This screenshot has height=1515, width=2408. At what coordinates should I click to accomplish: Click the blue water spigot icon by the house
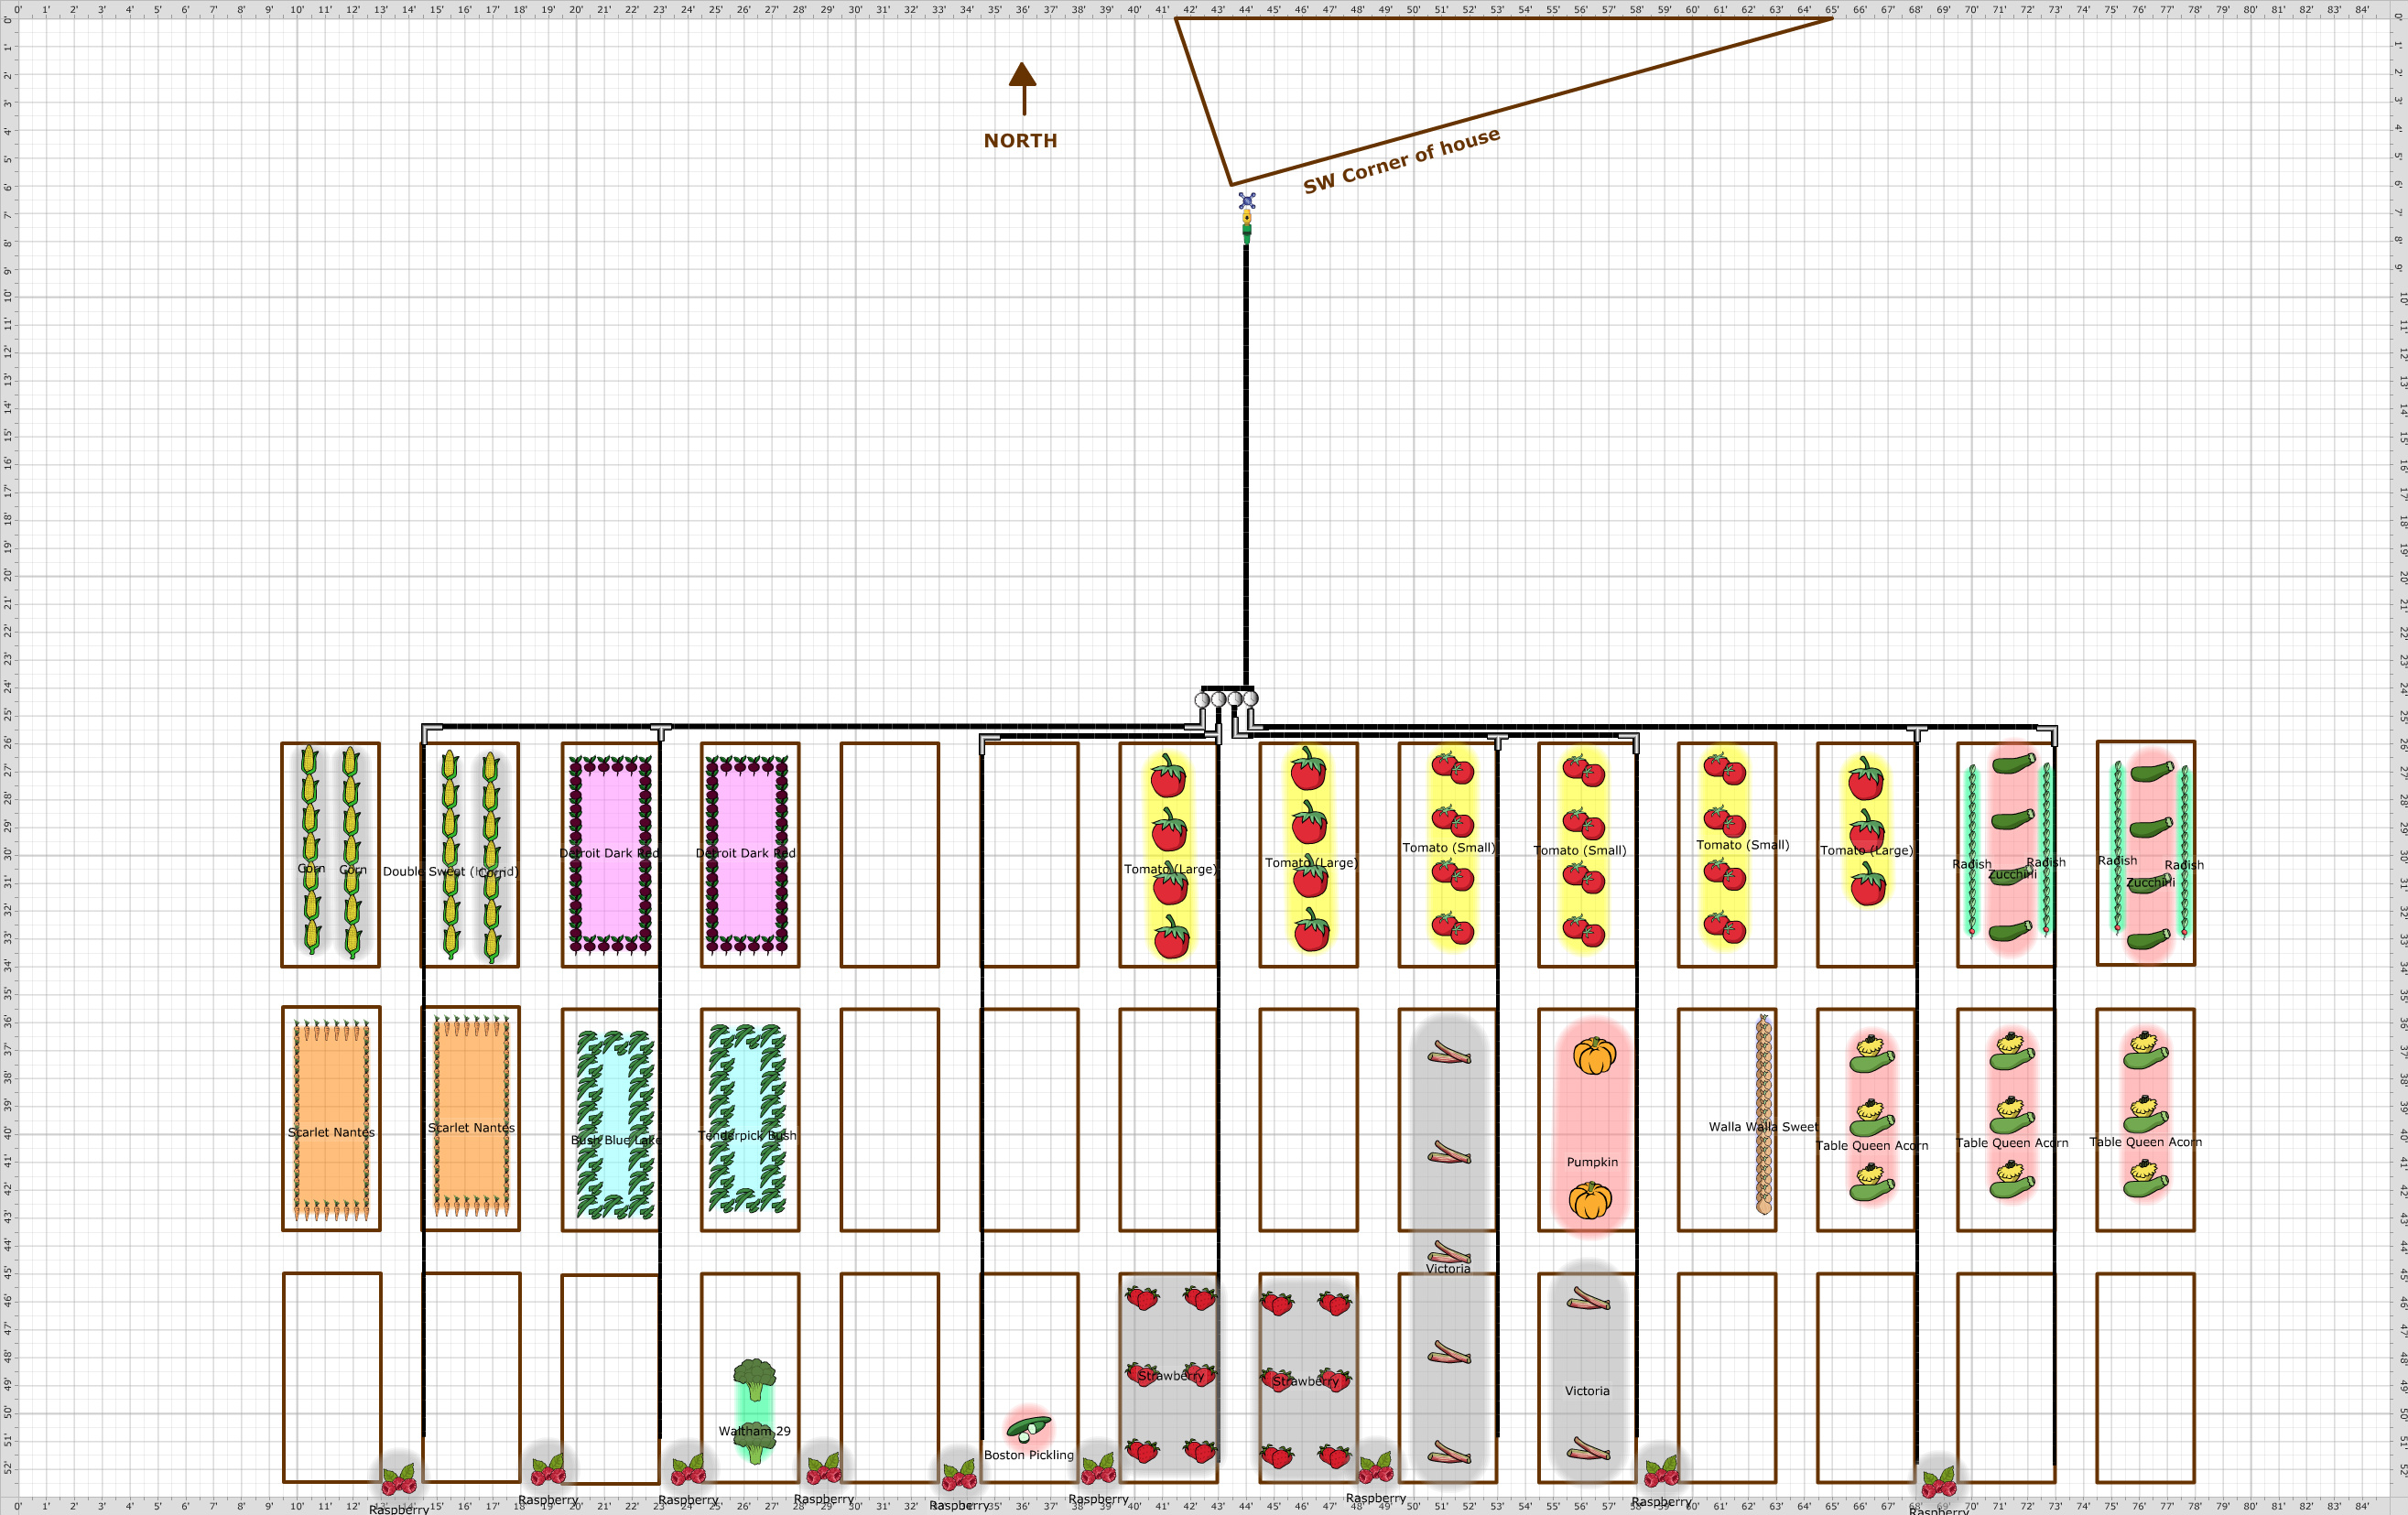1247,201
